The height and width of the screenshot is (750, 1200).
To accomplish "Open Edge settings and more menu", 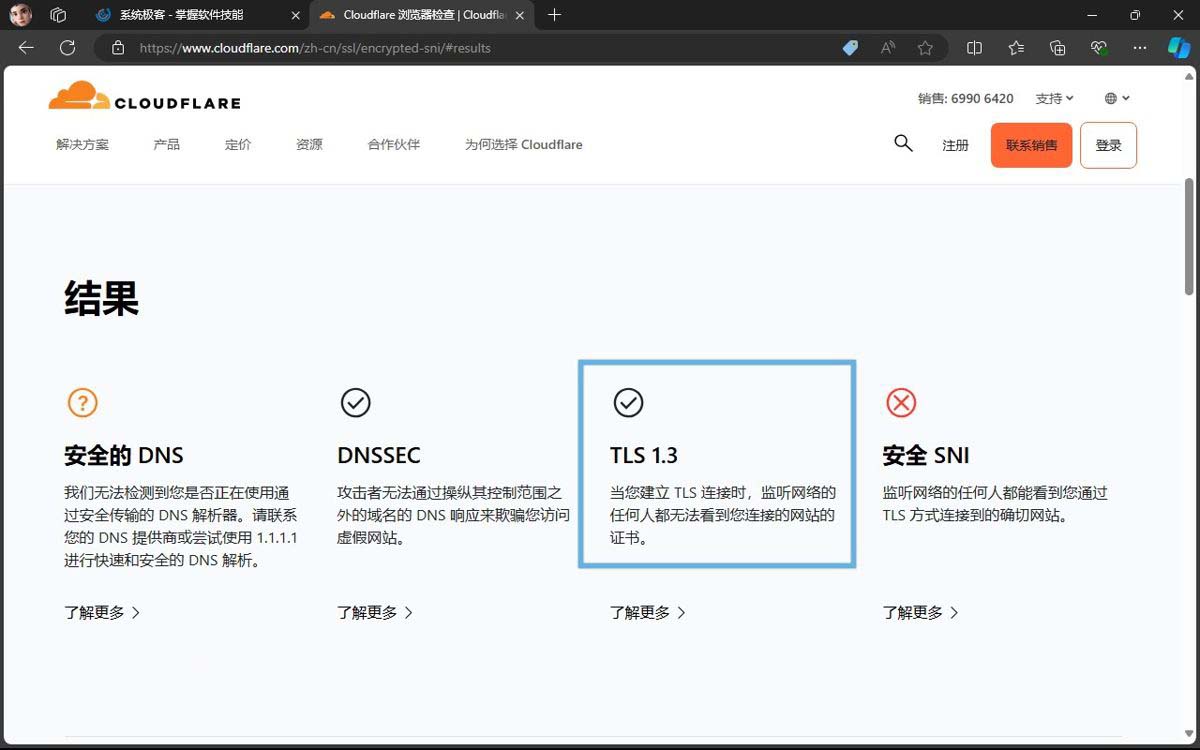I will pos(1140,47).
